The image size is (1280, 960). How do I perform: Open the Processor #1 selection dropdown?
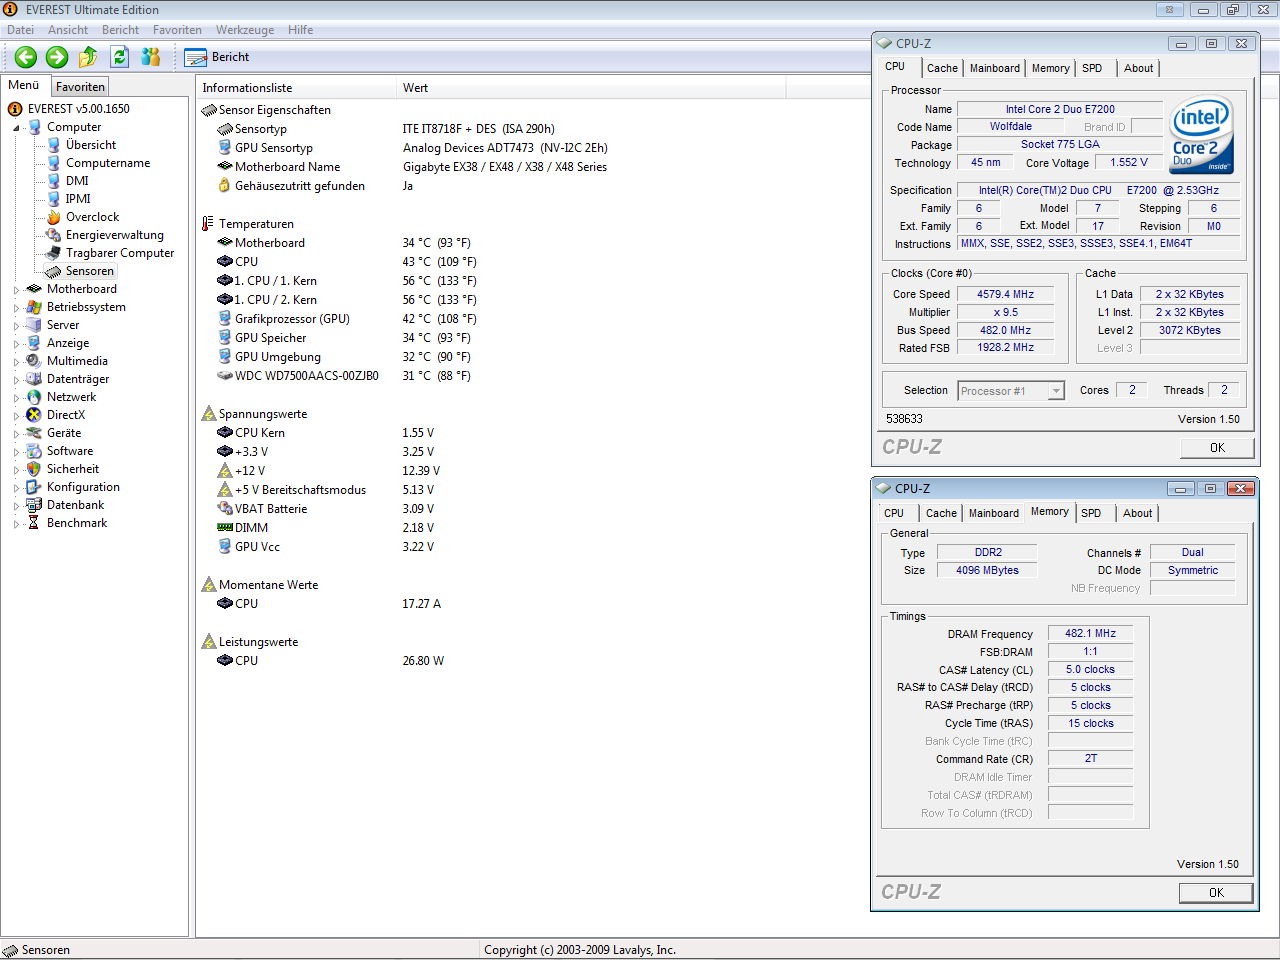(x=1056, y=391)
